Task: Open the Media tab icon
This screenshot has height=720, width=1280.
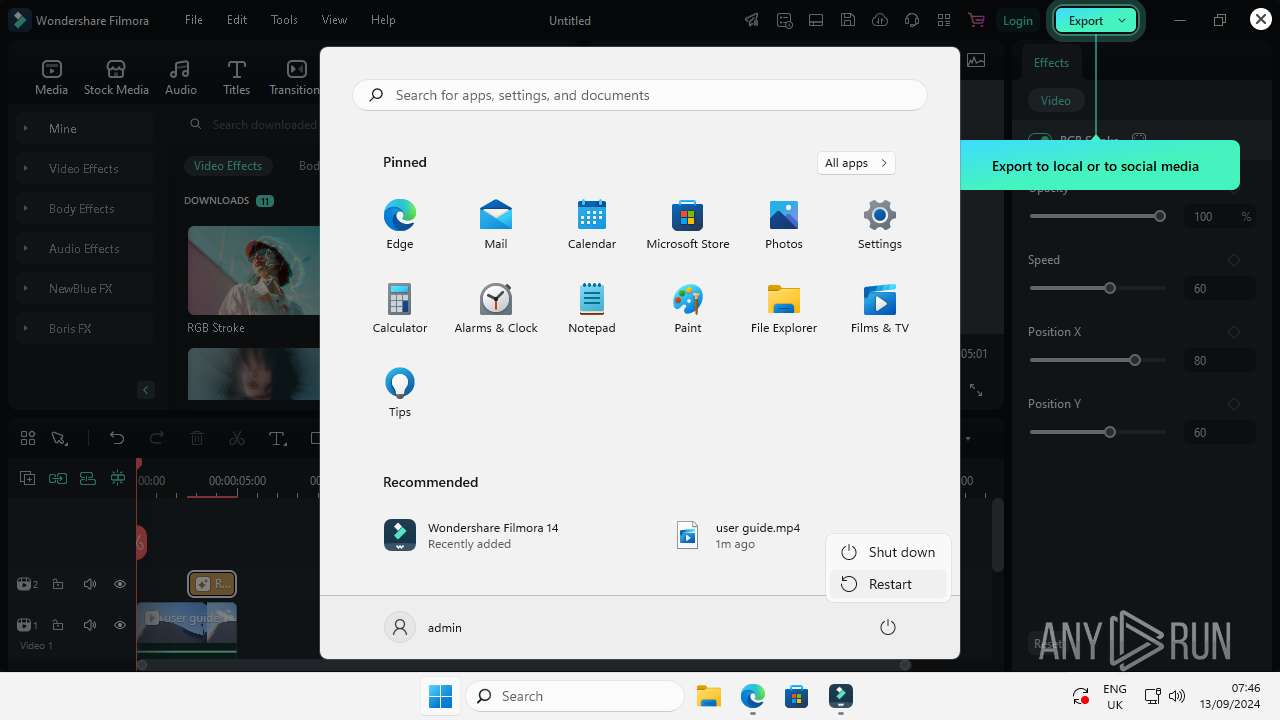Action: (x=51, y=69)
